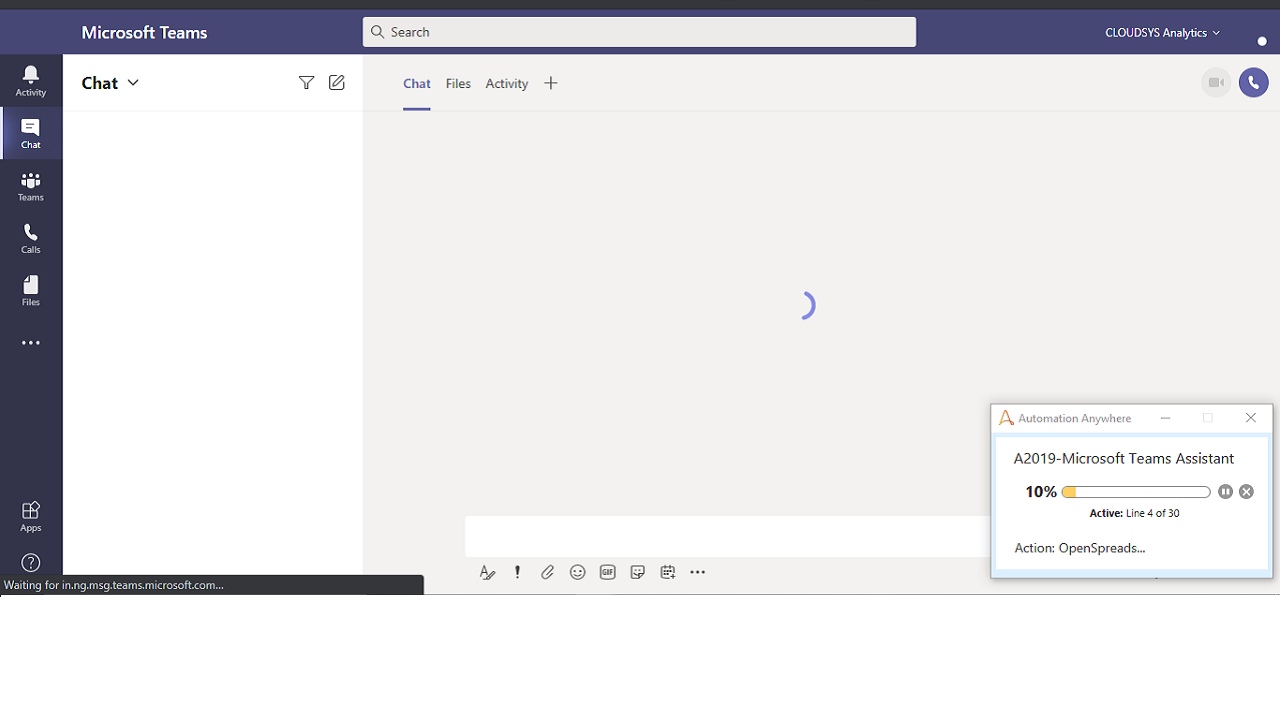
Task: Switch to the Chat tab in conversation
Action: point(417,84)
